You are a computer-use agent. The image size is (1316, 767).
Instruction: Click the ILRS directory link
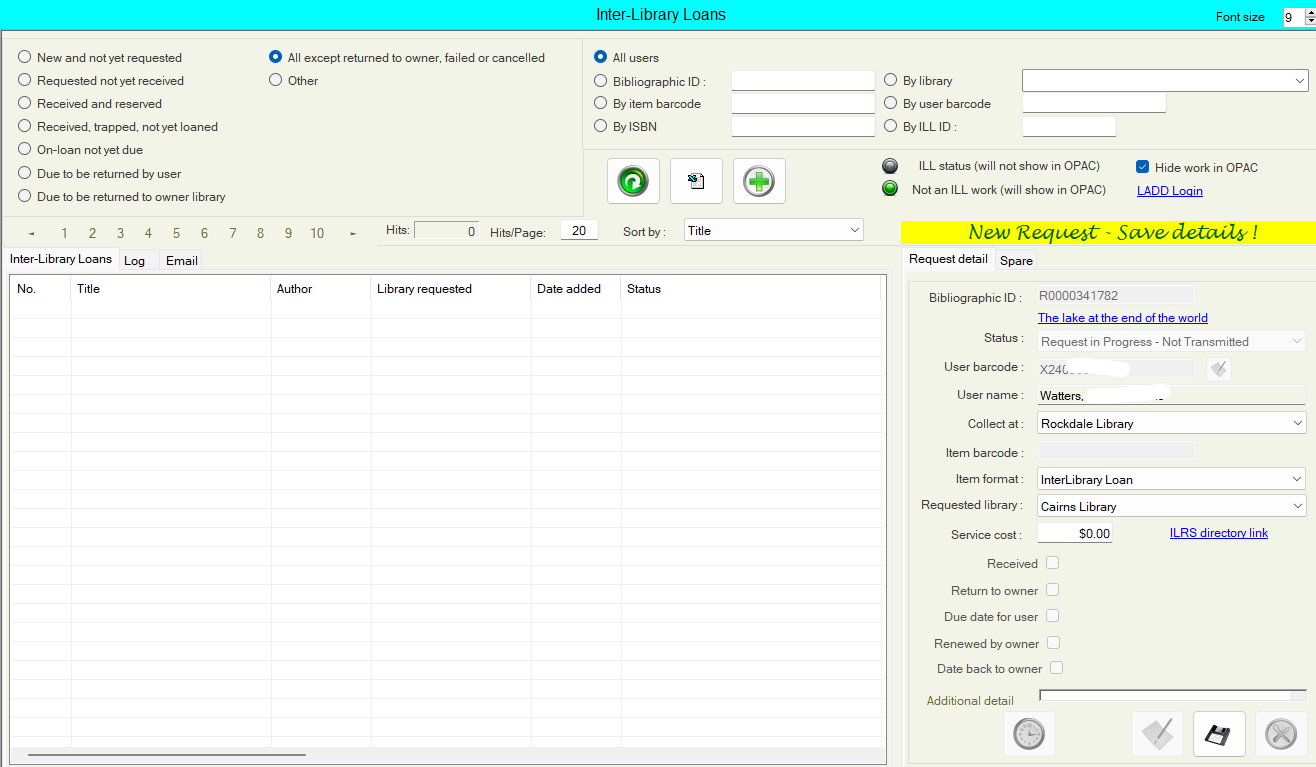tap(1218, 533)
